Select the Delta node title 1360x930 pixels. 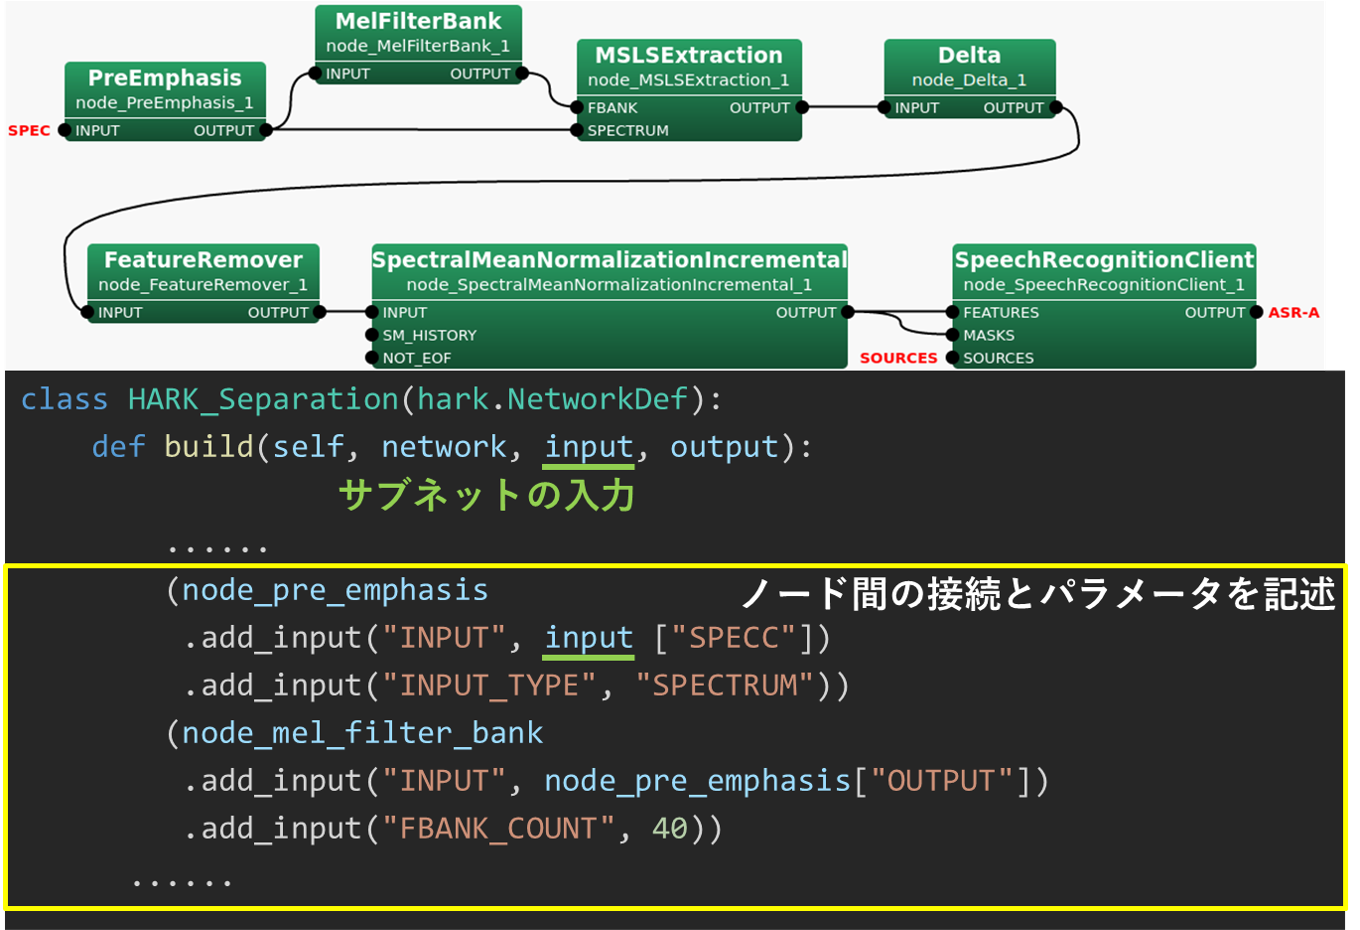point(968,56)
